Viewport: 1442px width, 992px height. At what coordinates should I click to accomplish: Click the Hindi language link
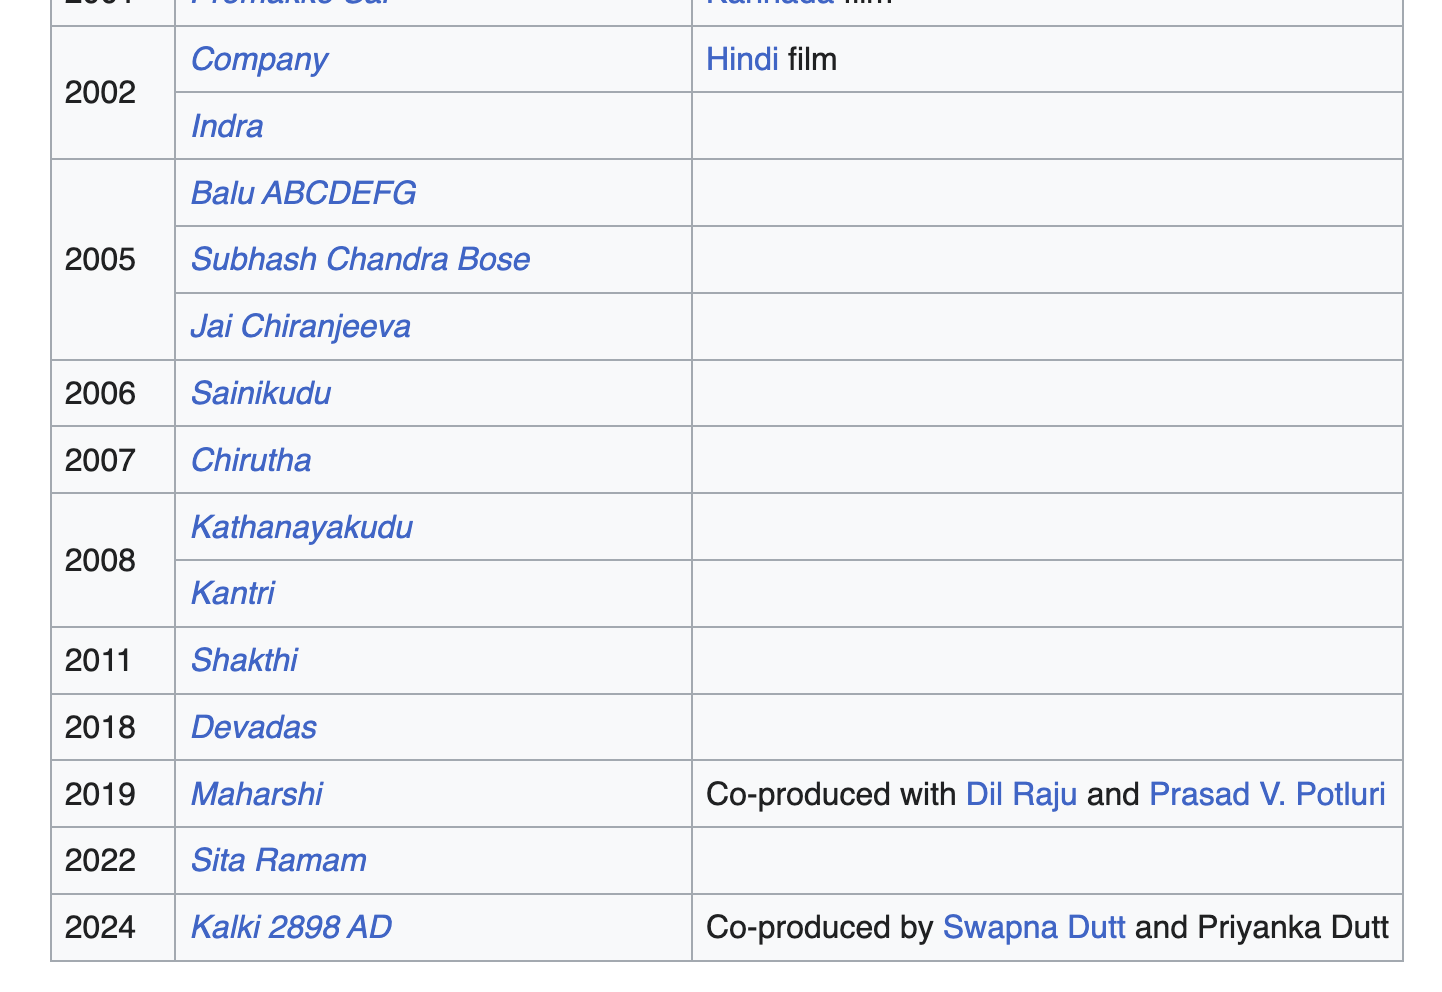point(741,60)
